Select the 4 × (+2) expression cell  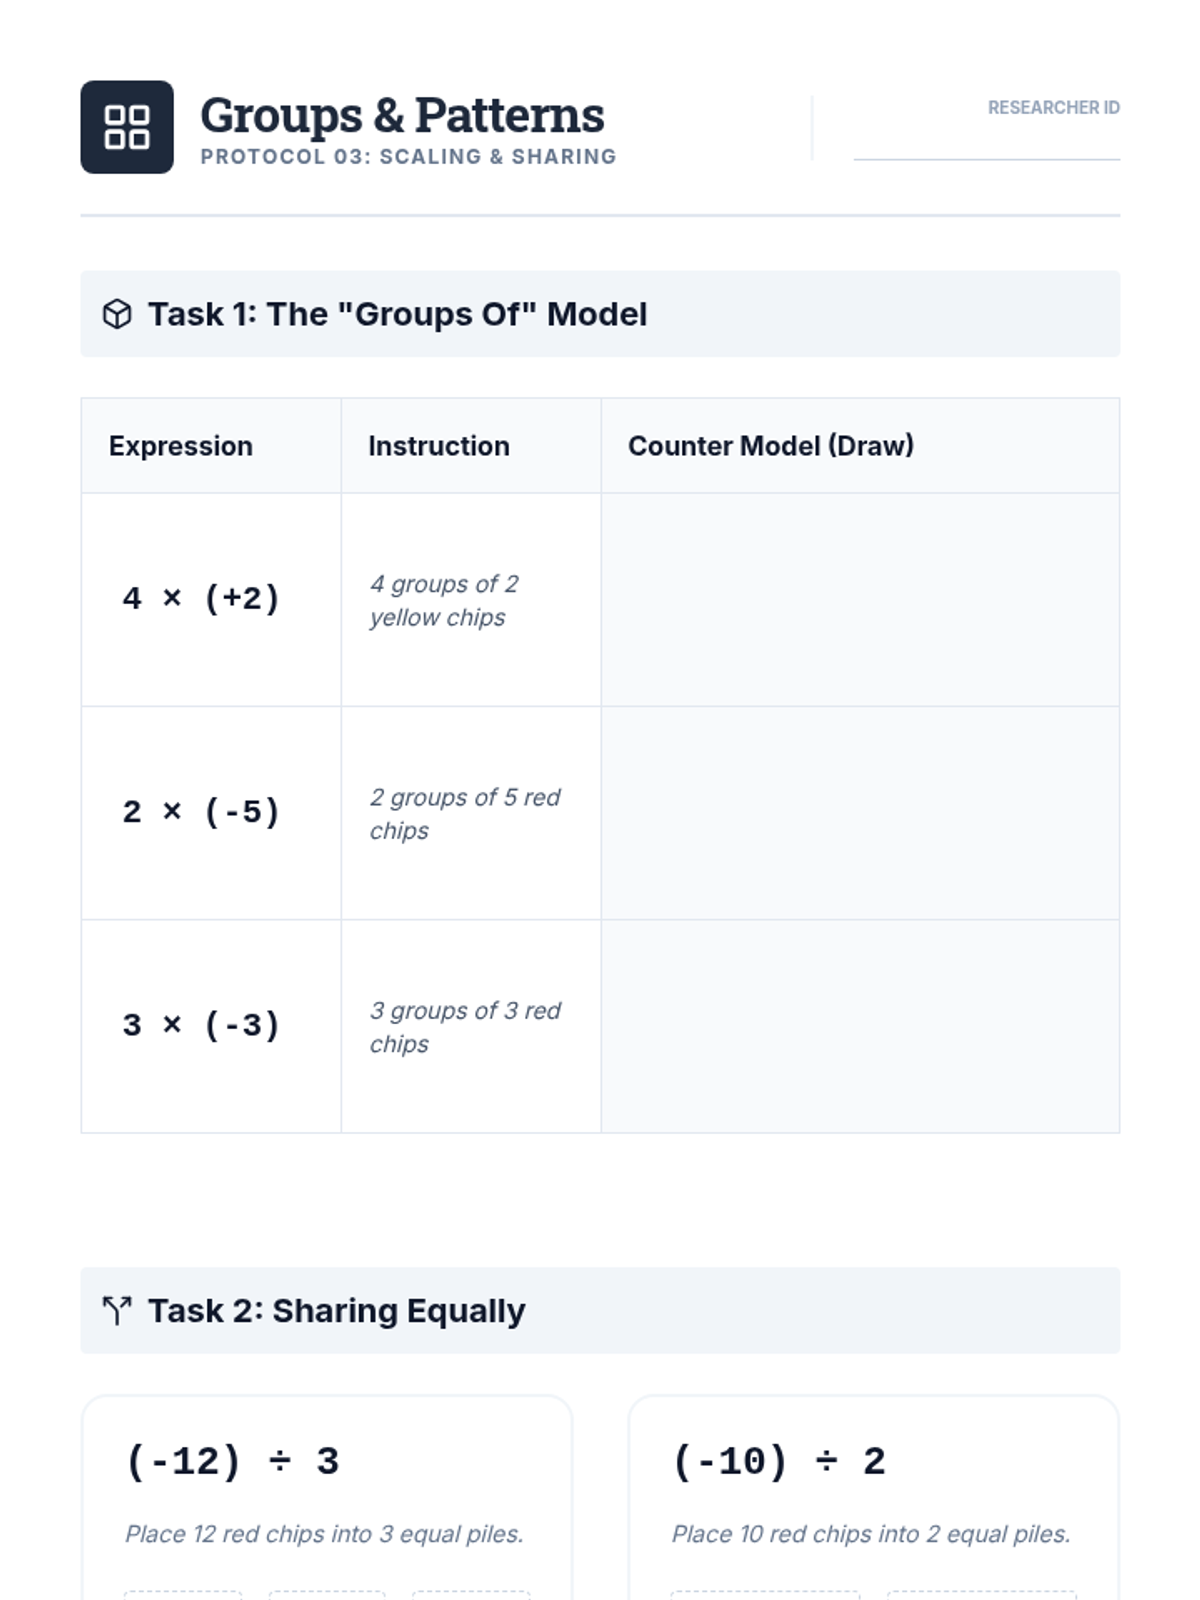tap(201, 599)
